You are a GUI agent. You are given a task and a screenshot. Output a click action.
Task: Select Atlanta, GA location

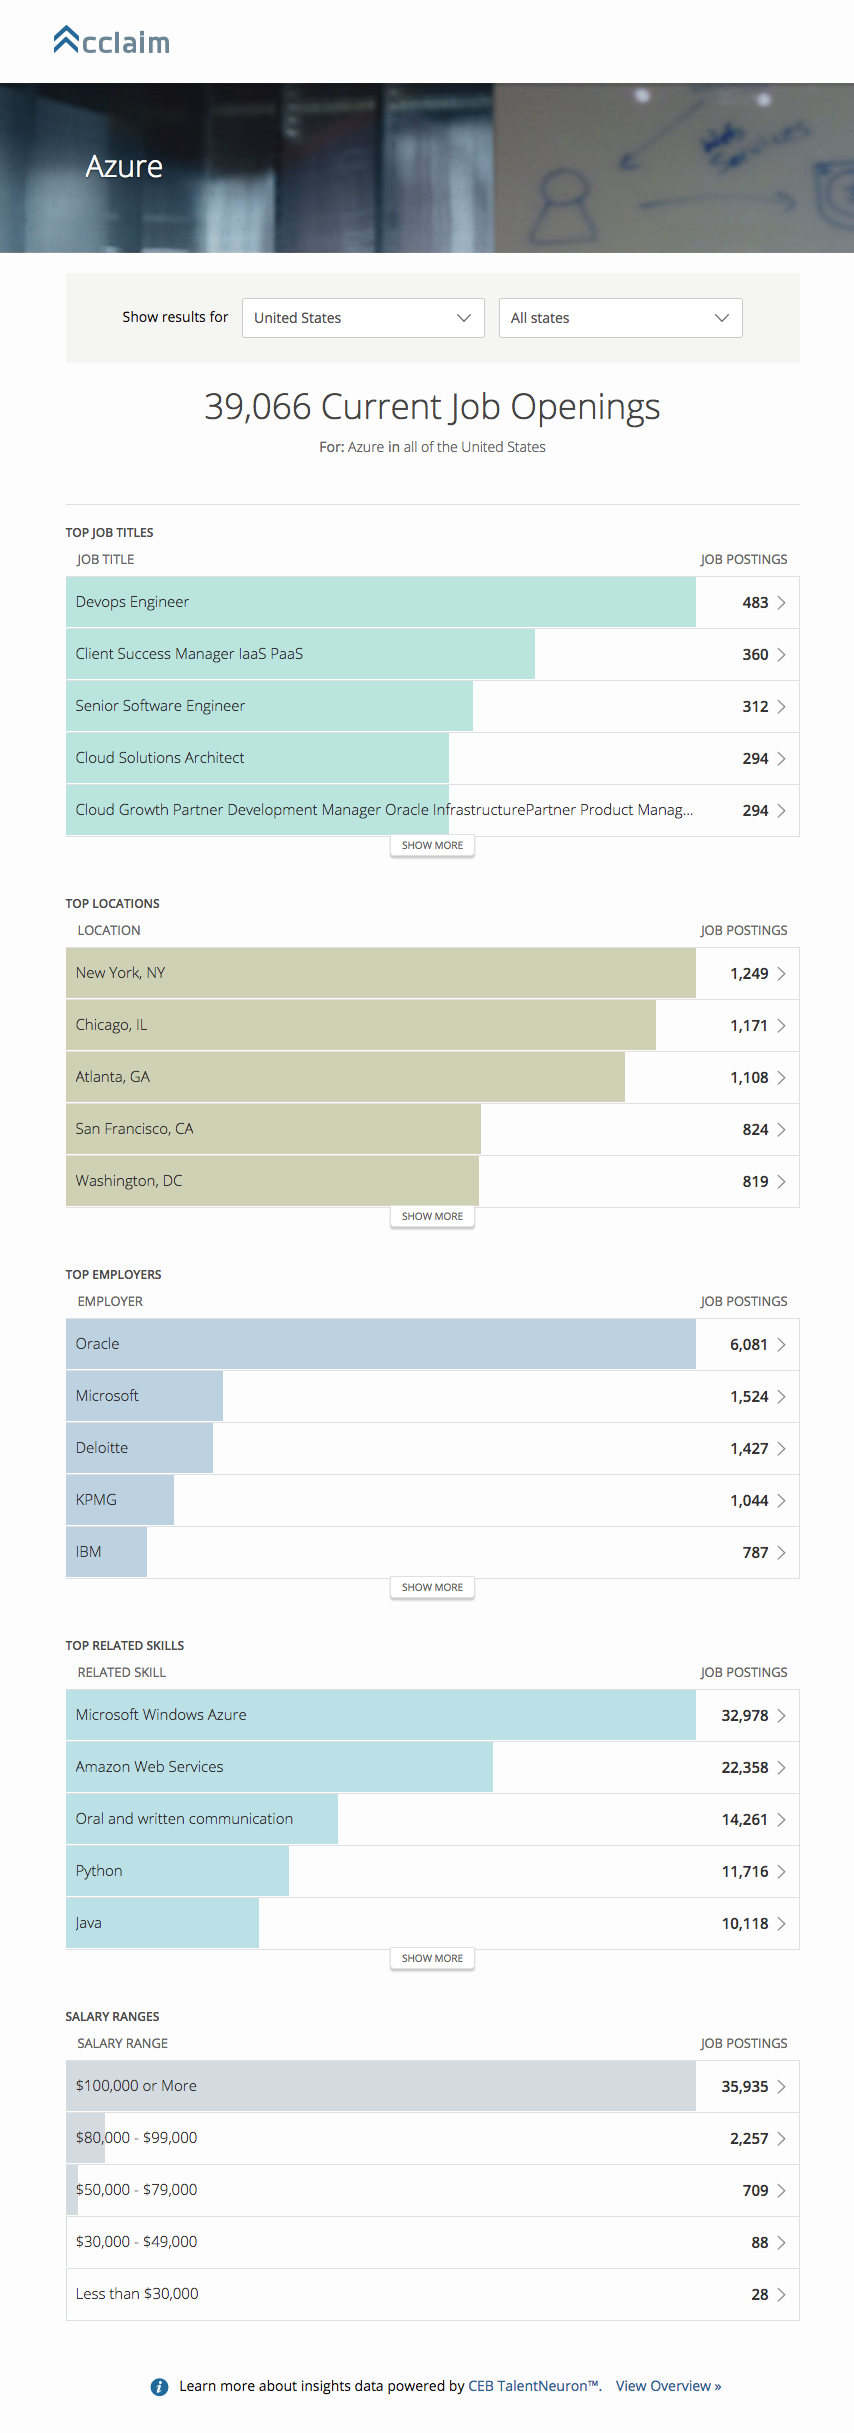112,1077
